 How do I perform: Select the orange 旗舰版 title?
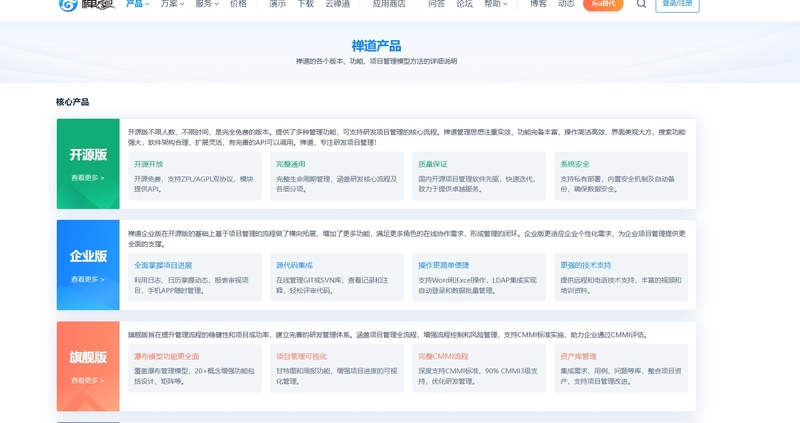click(x=88, y=357)
